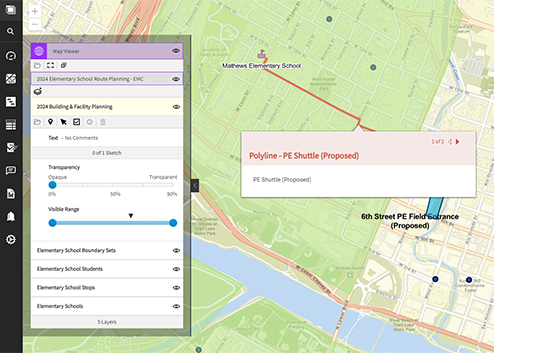Click the info circle sketch icon

(90, 122)
